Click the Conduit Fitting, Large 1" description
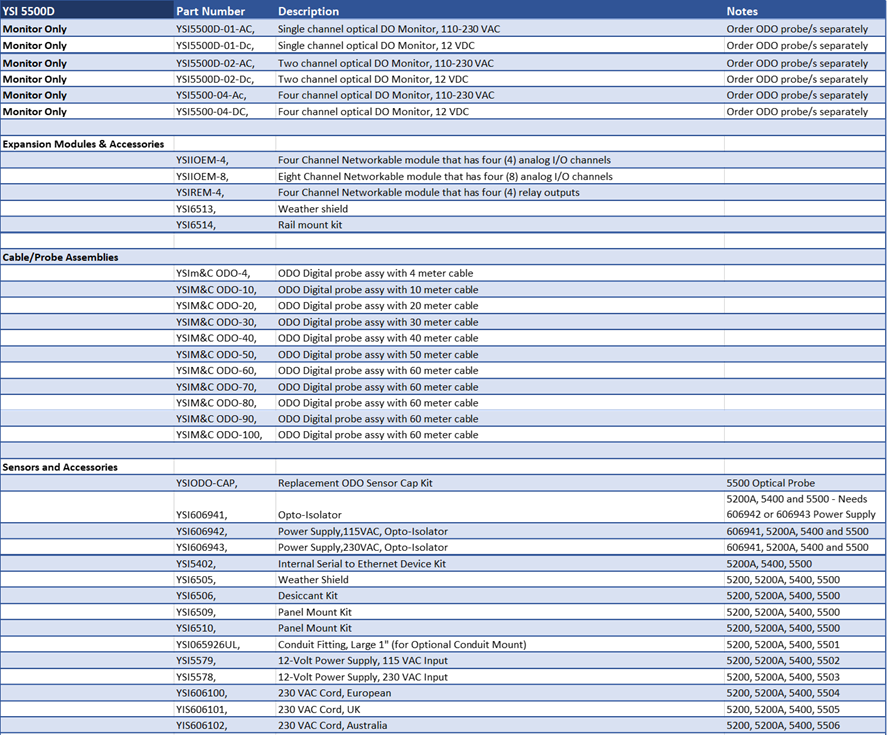The height and width of the screenshot is (735, 887). [402, 644]
